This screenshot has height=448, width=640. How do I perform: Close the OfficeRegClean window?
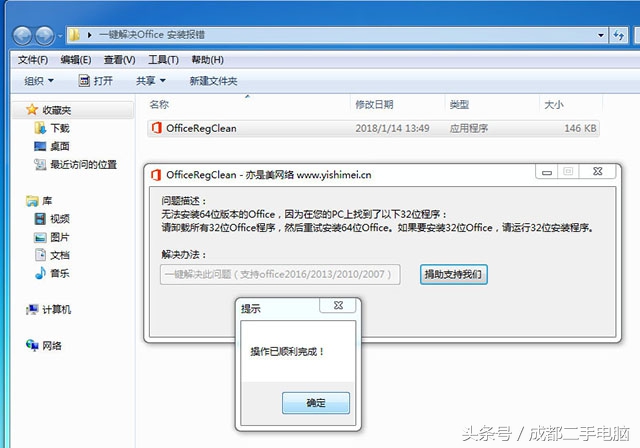pyautogui.click(x=598, y=172)
